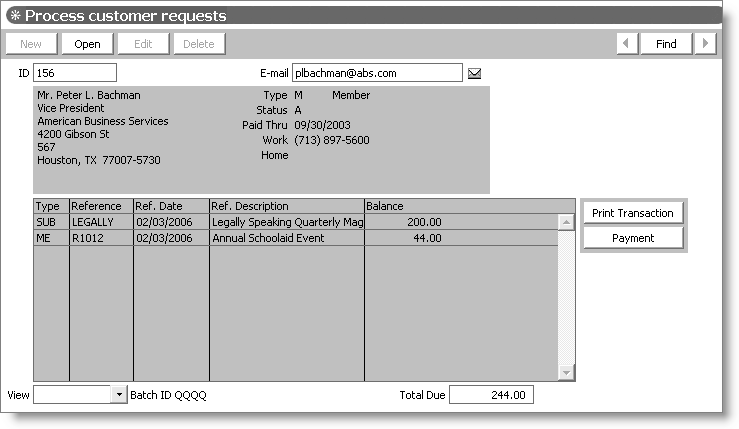Click the Edit button
Image resolution: width=739 pixels, height=429 pixels.
coord(143,44)
